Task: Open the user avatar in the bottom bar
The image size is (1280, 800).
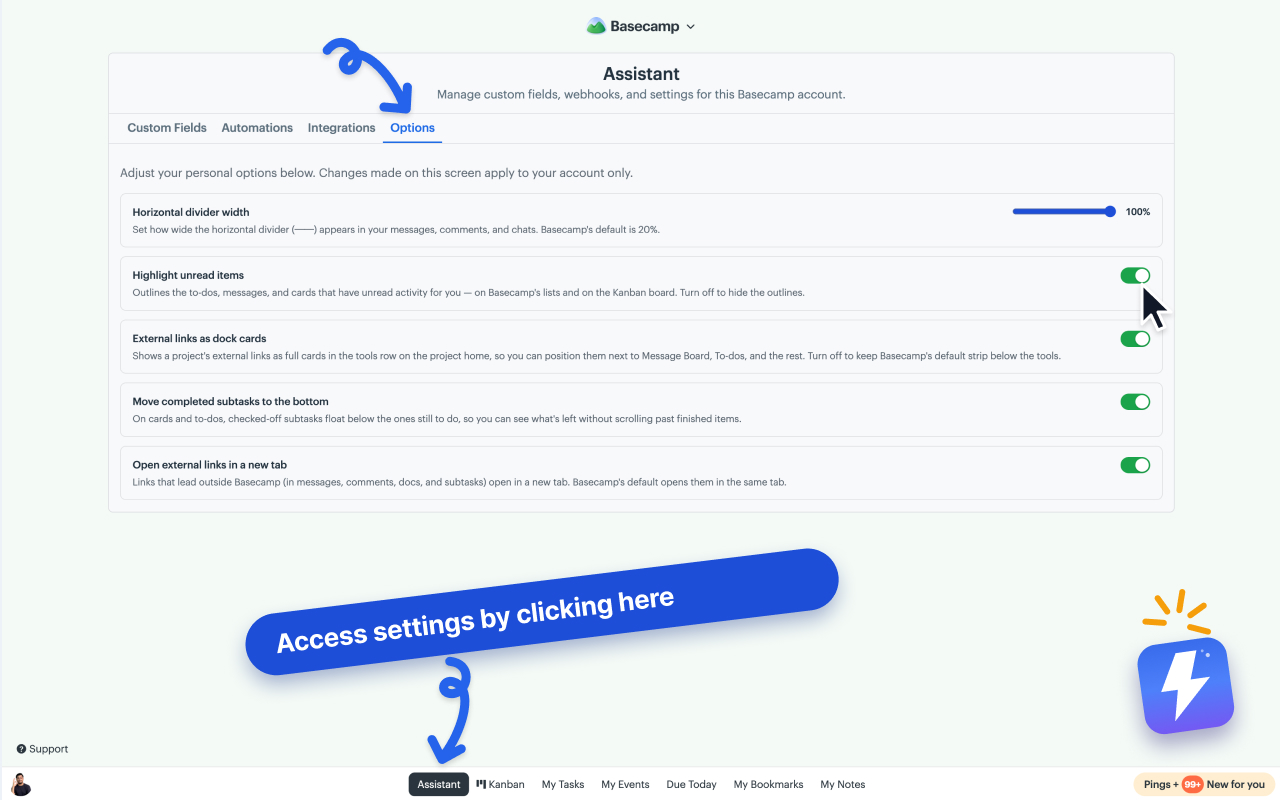Action: (x=21, y=784)
